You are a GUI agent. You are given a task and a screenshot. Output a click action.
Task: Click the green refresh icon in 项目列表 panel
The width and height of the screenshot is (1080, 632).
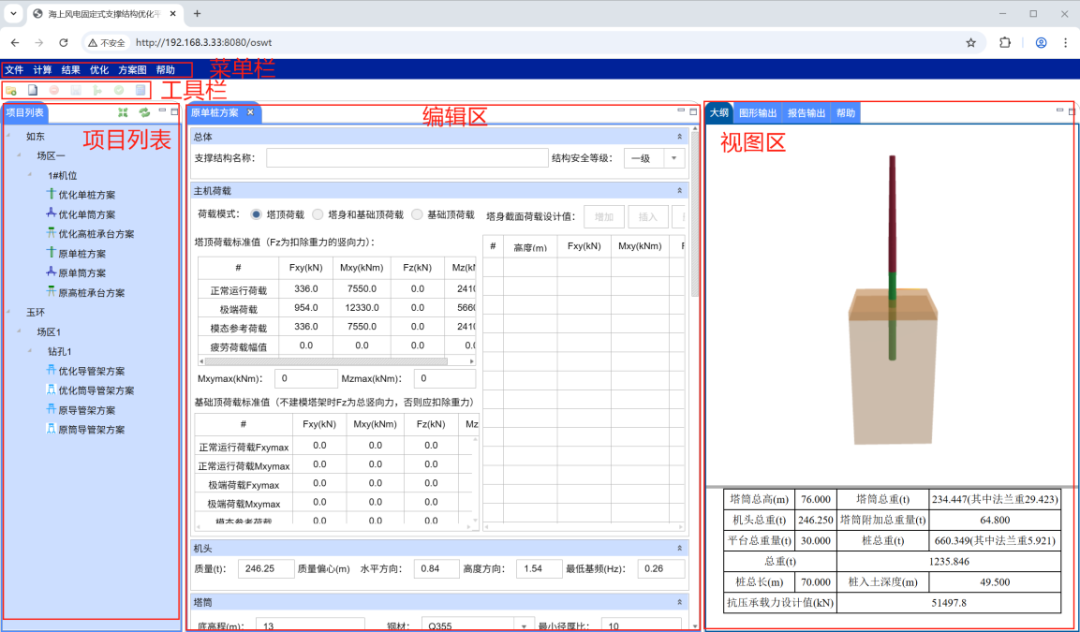144,113
